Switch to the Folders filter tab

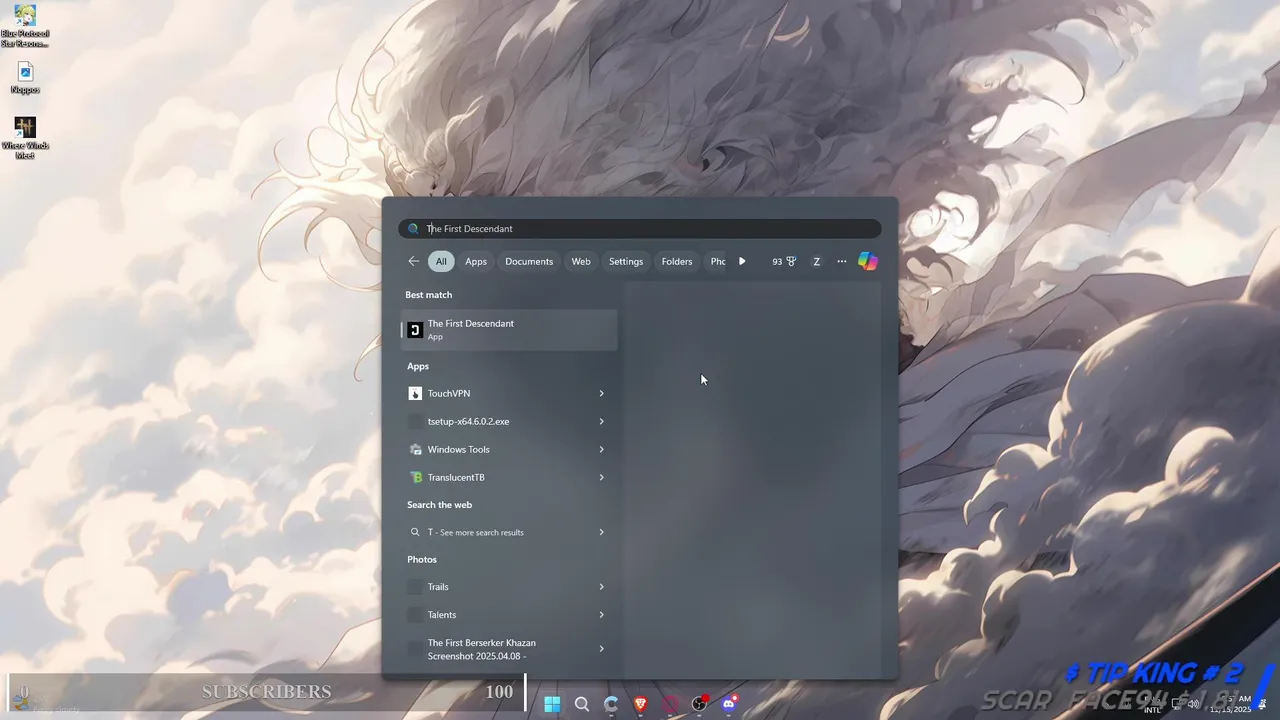click(x=677, y=261)
